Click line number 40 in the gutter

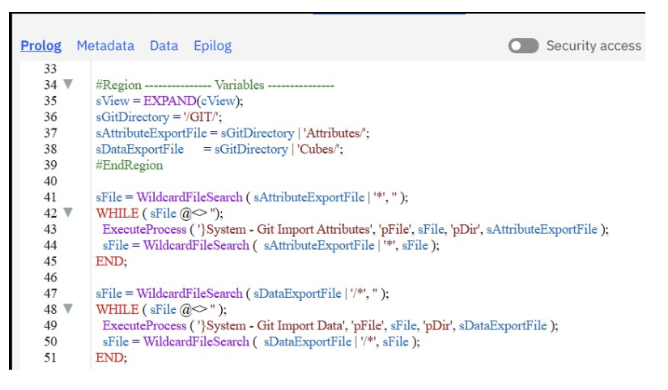[50, 181]
